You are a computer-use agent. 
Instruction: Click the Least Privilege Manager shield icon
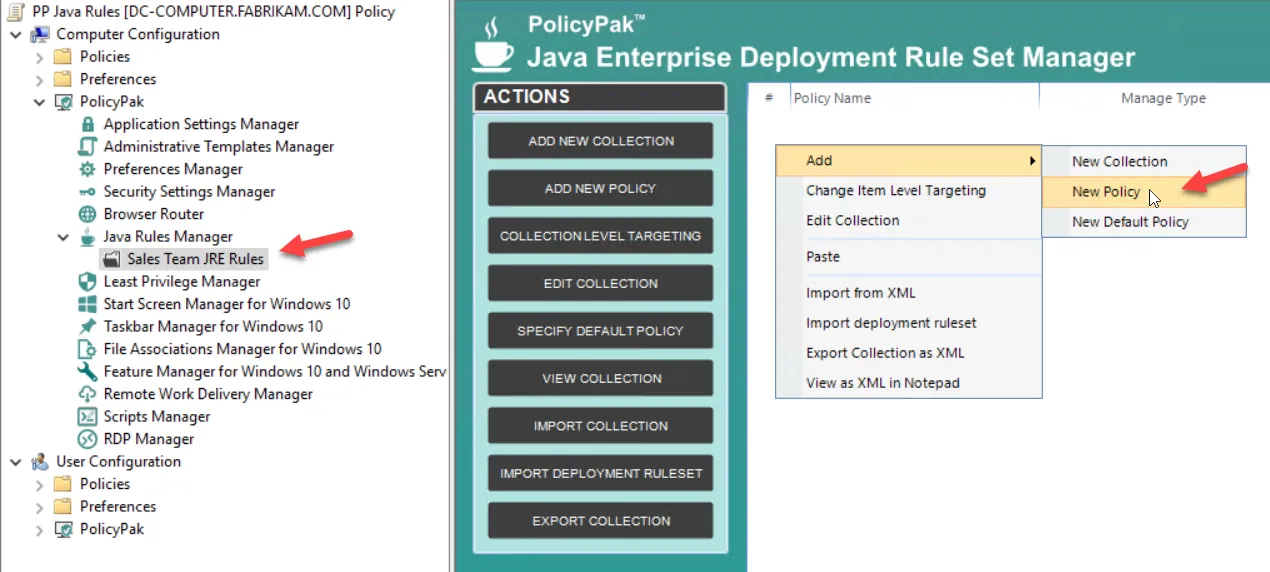click(87, 281)
